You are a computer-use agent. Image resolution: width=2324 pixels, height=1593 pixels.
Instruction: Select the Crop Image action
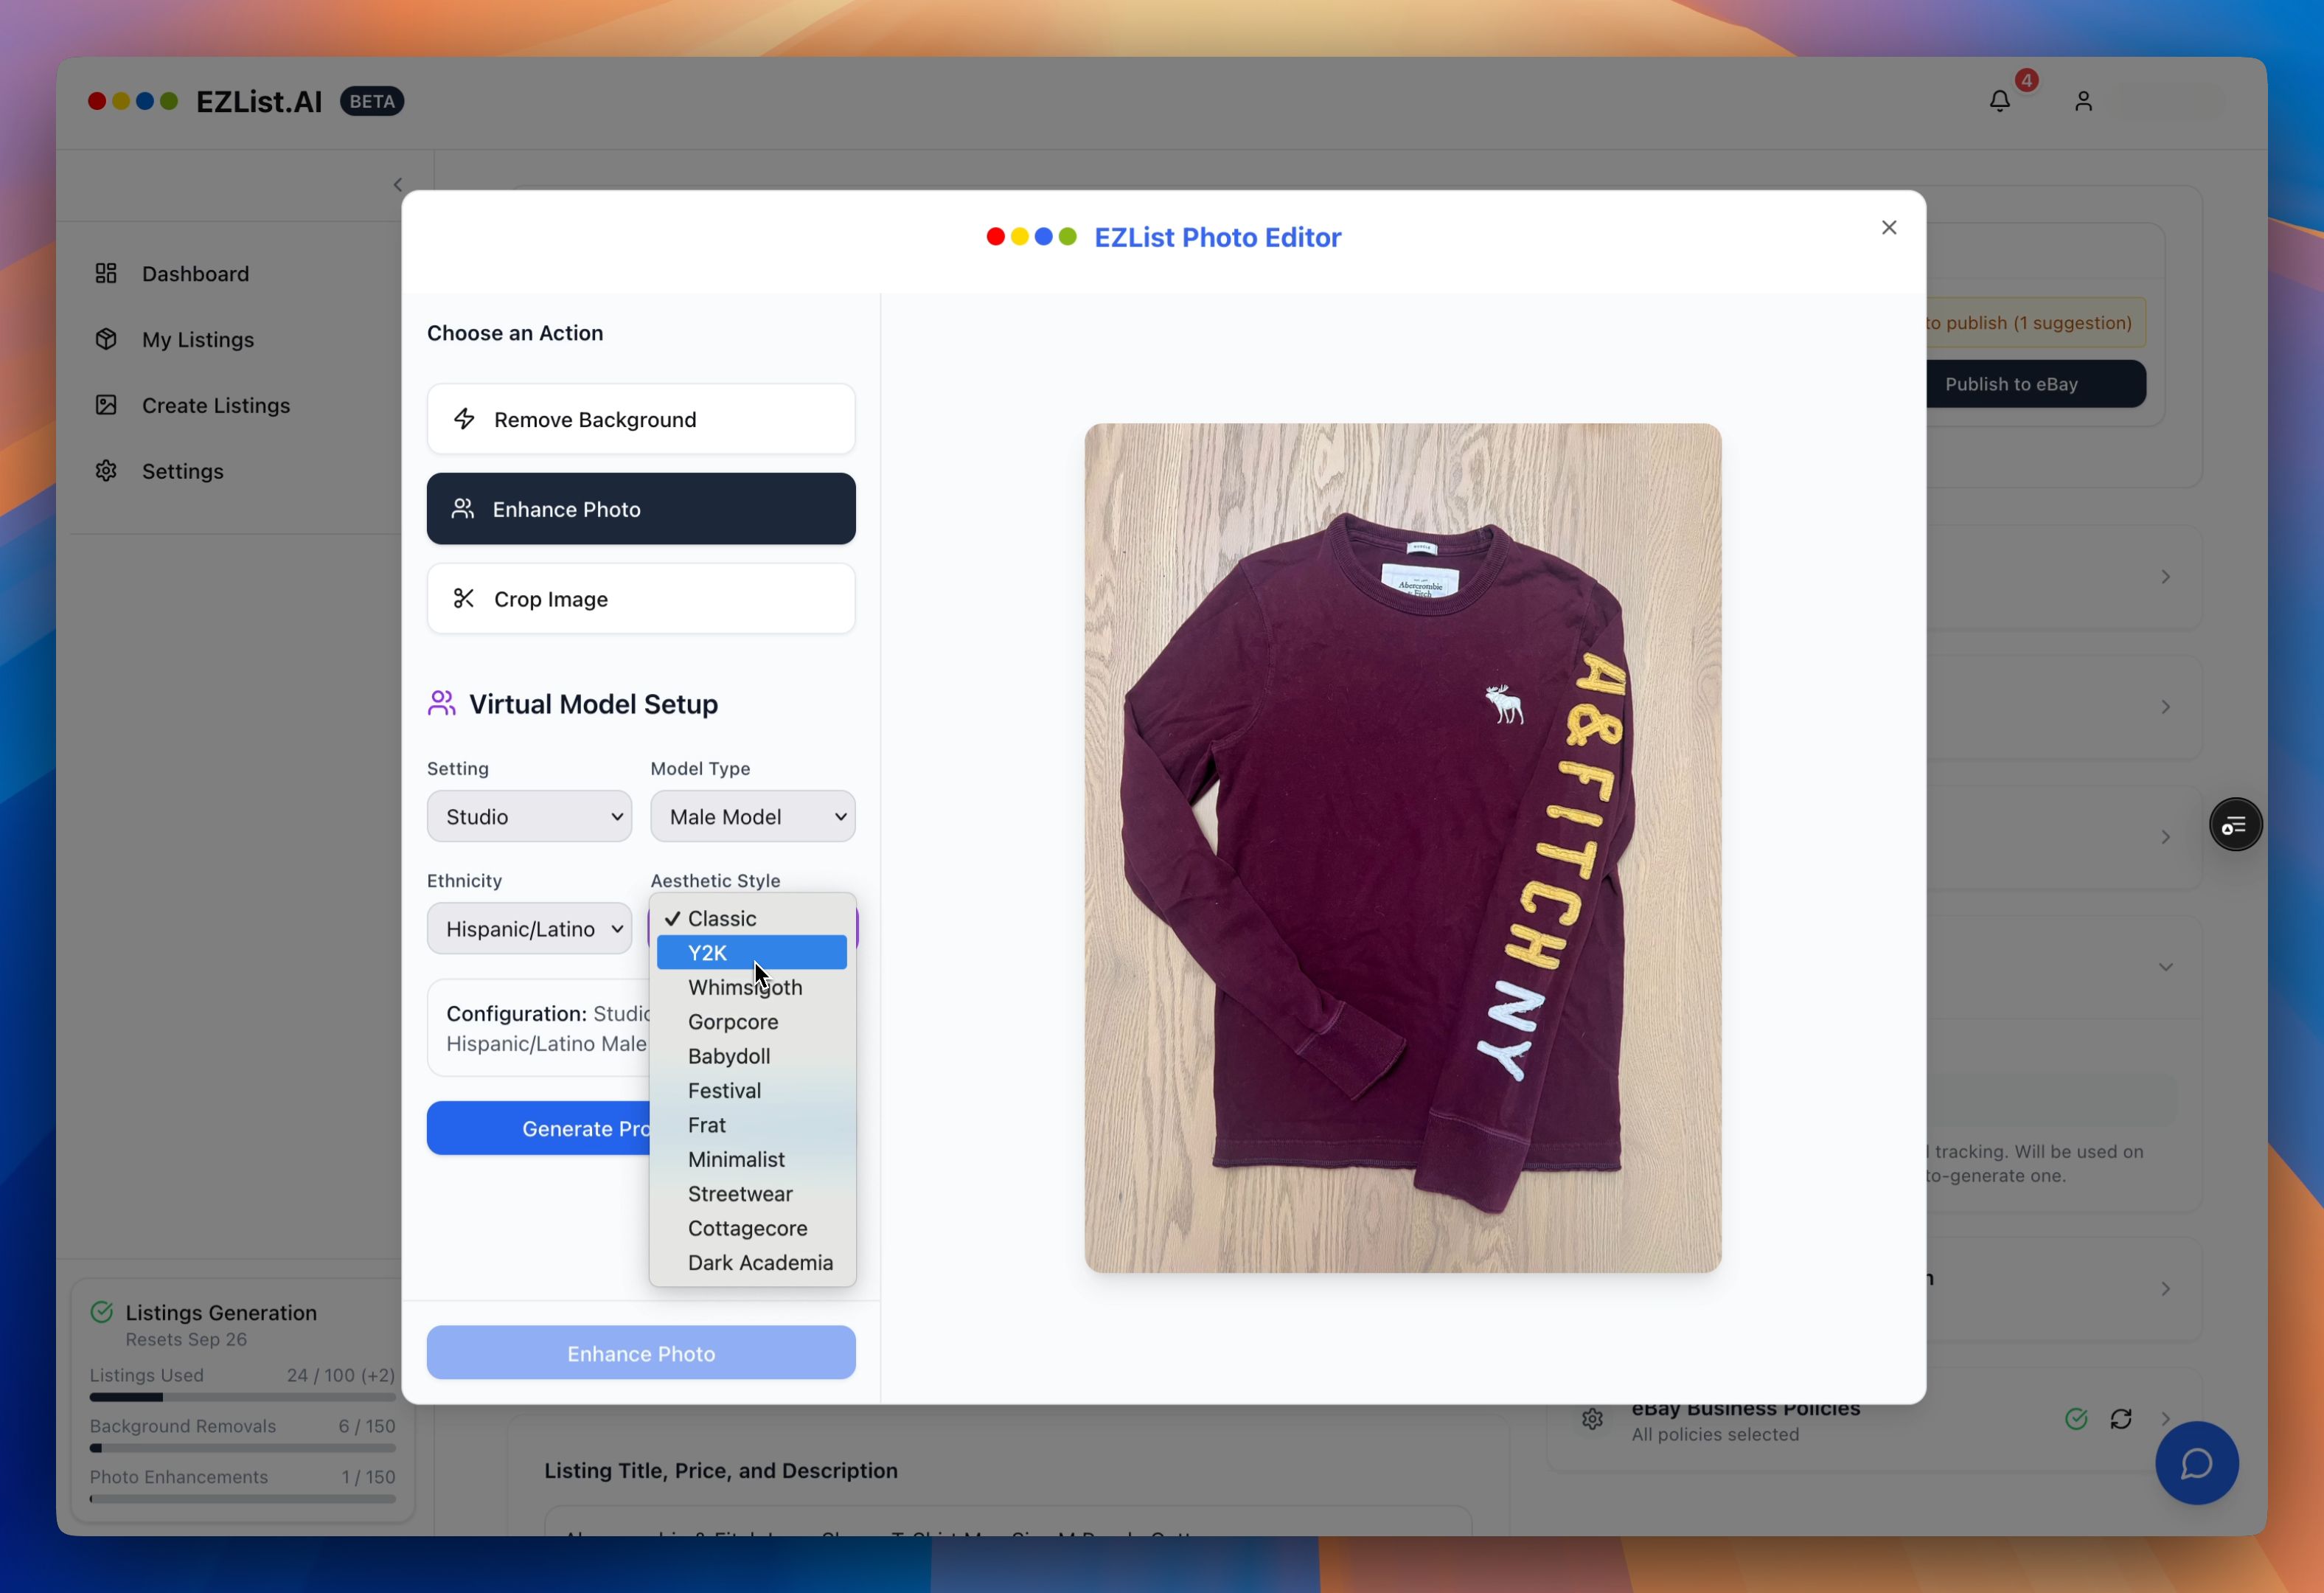click(x=640, y=598)
